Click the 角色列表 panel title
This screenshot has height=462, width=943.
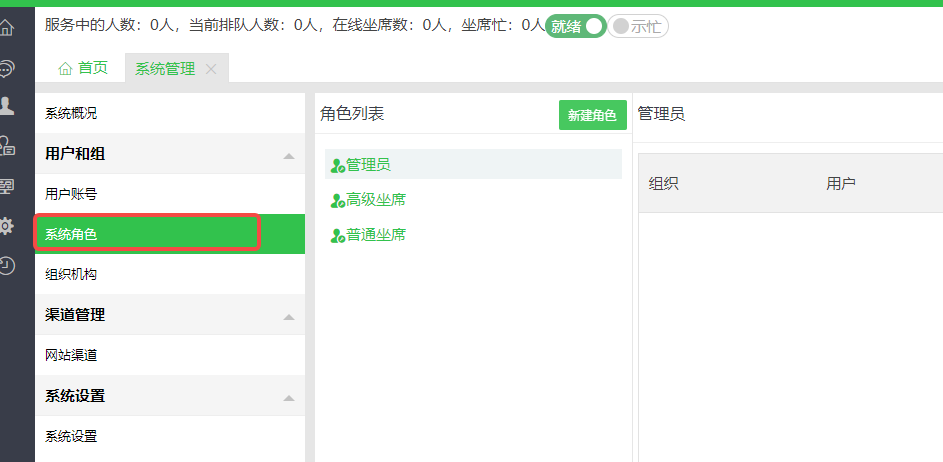[x=352, y=113]
